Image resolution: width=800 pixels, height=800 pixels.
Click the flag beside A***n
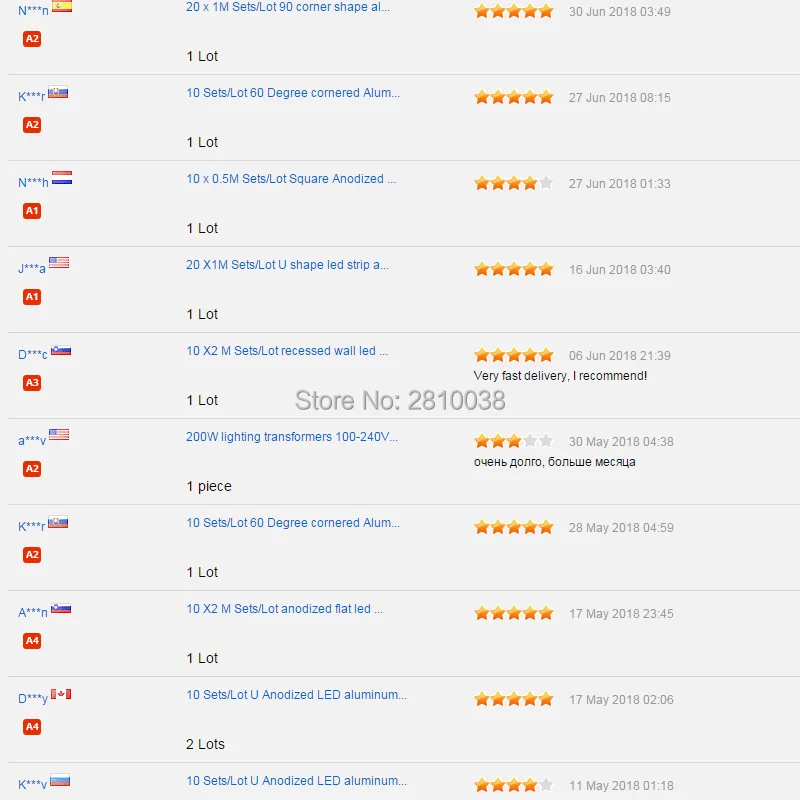click(x=61, y=608)
